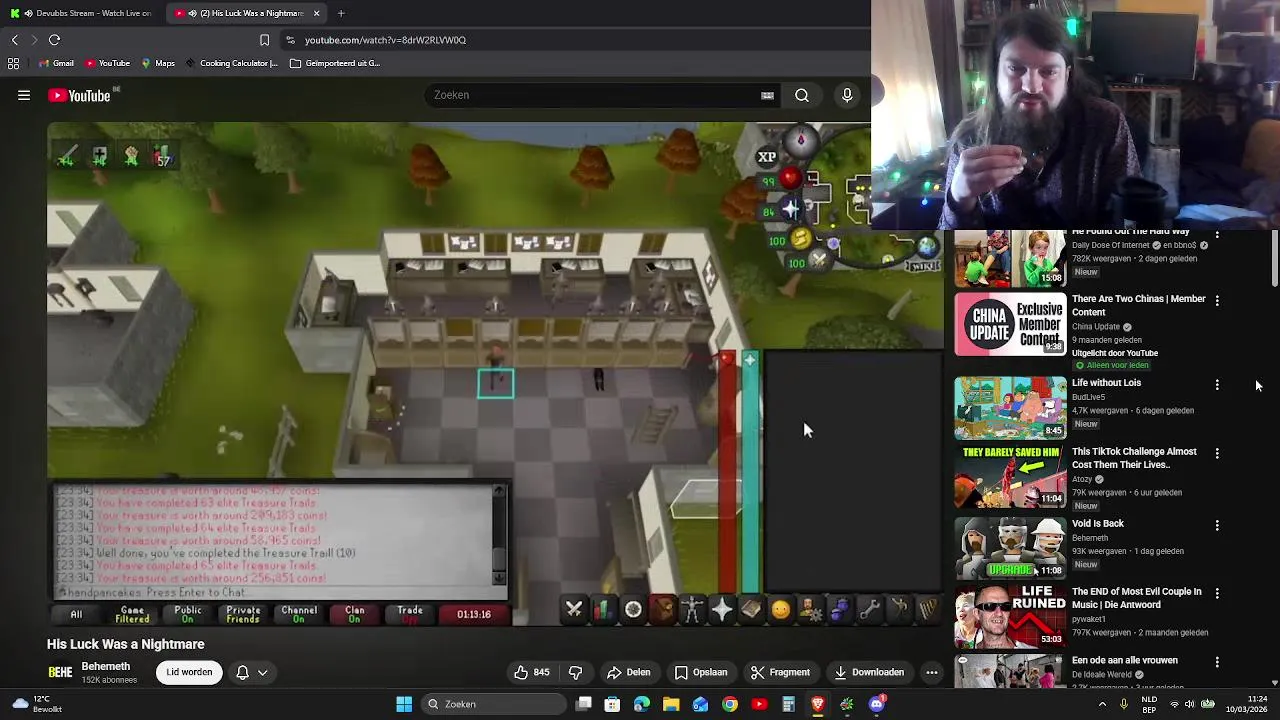
Task: Toggle the Private Friends chat tab
Action: pos(243,614)
